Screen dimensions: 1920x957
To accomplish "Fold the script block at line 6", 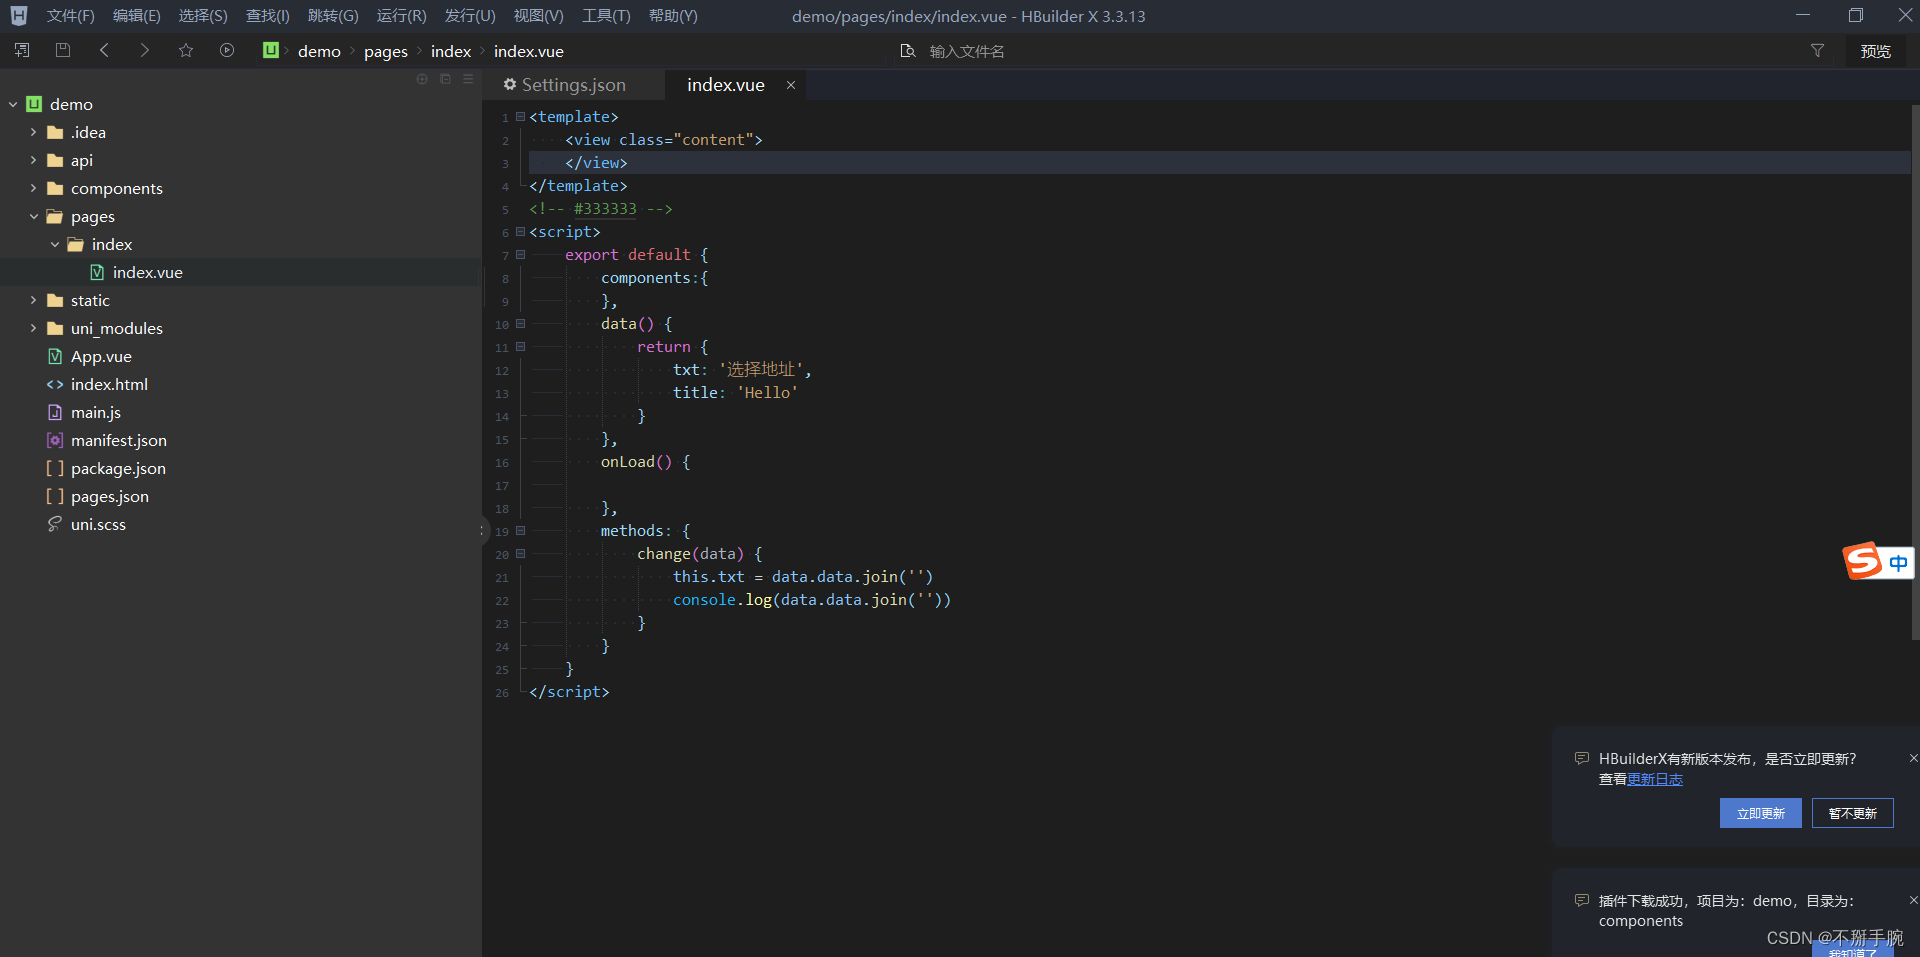I will pos(520,232).
